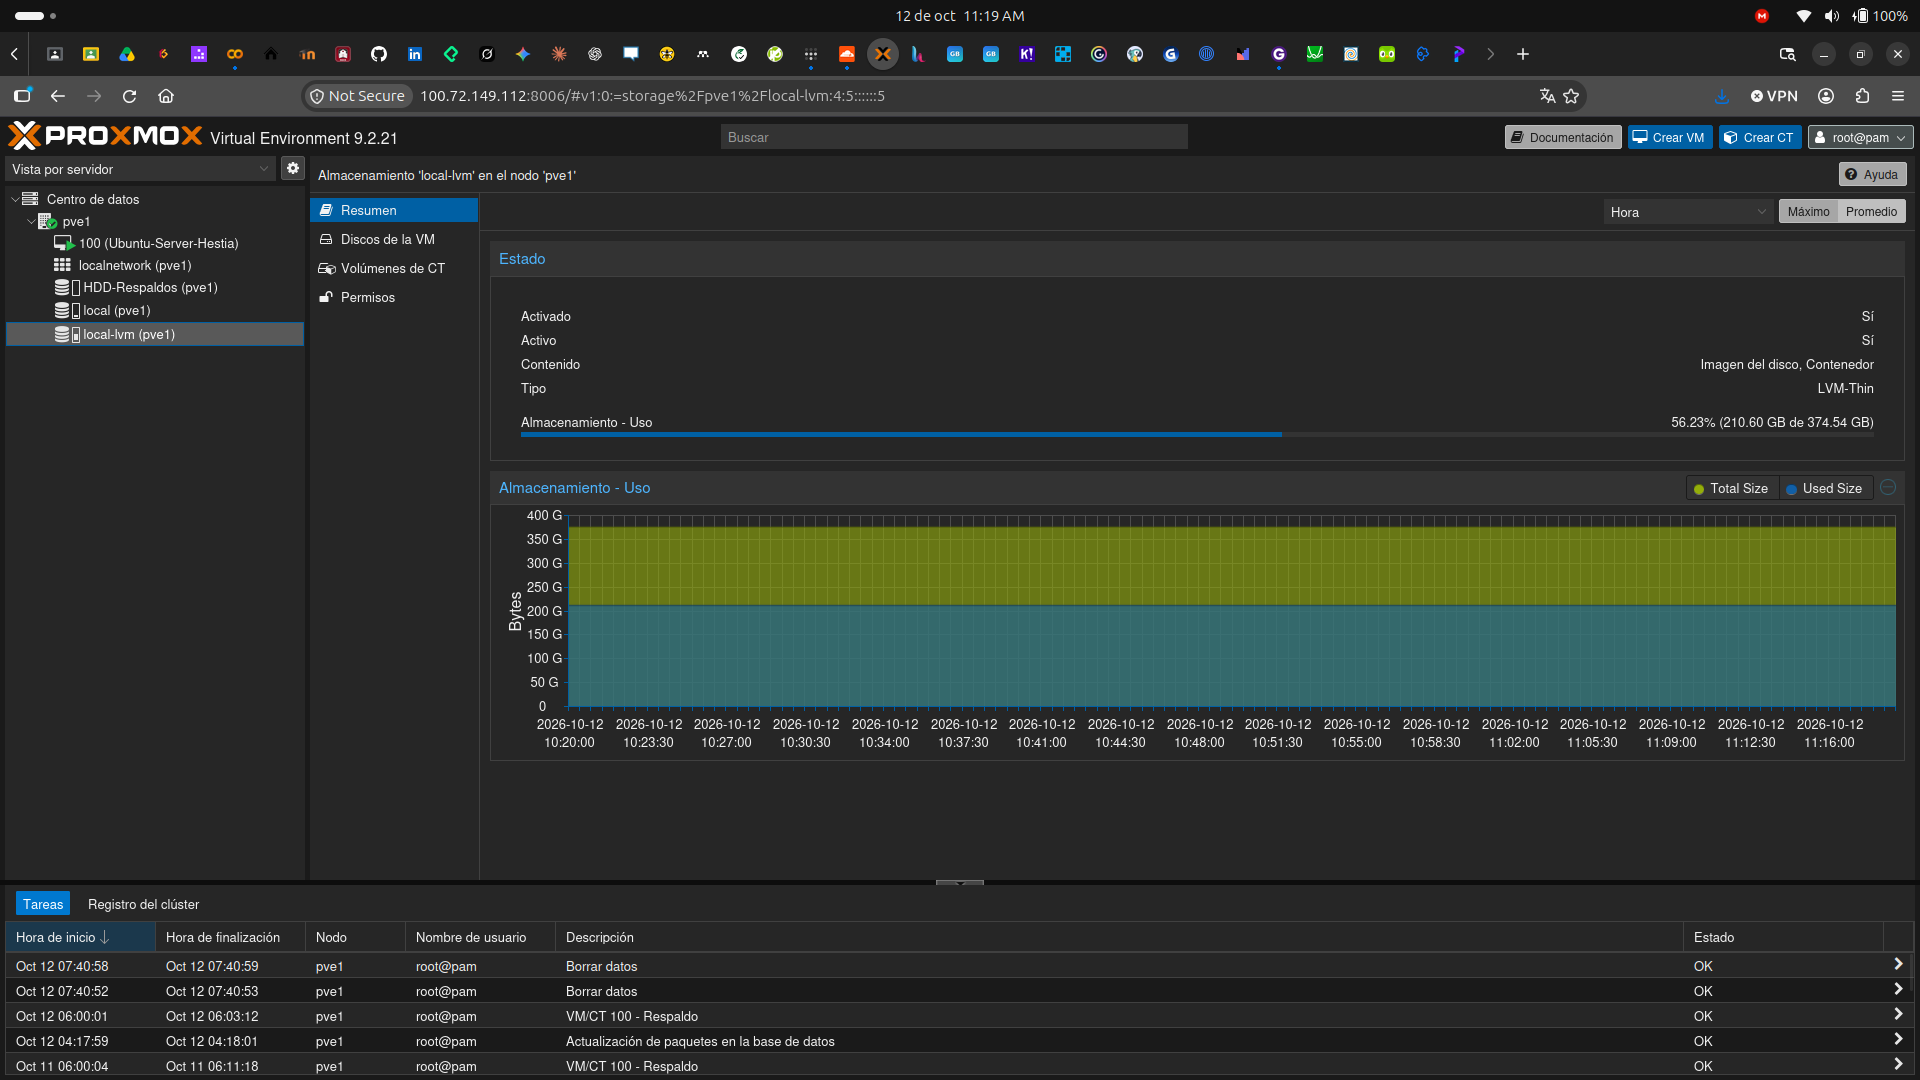Open the Volúmenes de CT section
Image resolution: width=1920 pixels, height=1080 pixels.
pos(394,269)
